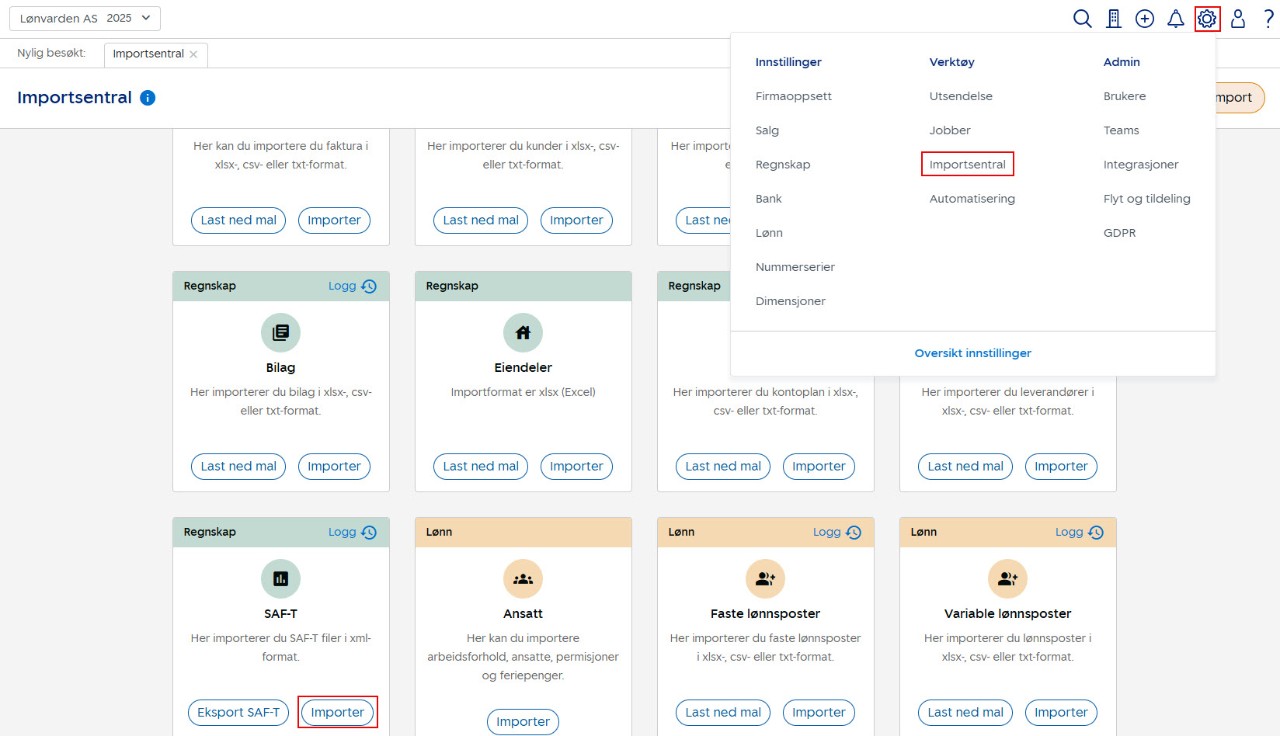
Task: Click the help question mark icon
Action: (1268, 19)
